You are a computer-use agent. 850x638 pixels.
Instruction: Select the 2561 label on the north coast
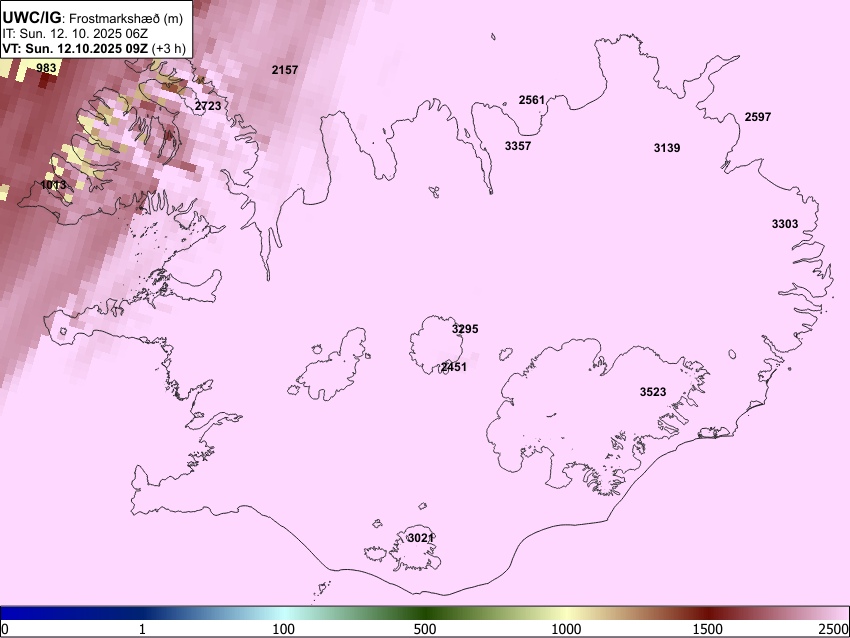click(532, 100)
